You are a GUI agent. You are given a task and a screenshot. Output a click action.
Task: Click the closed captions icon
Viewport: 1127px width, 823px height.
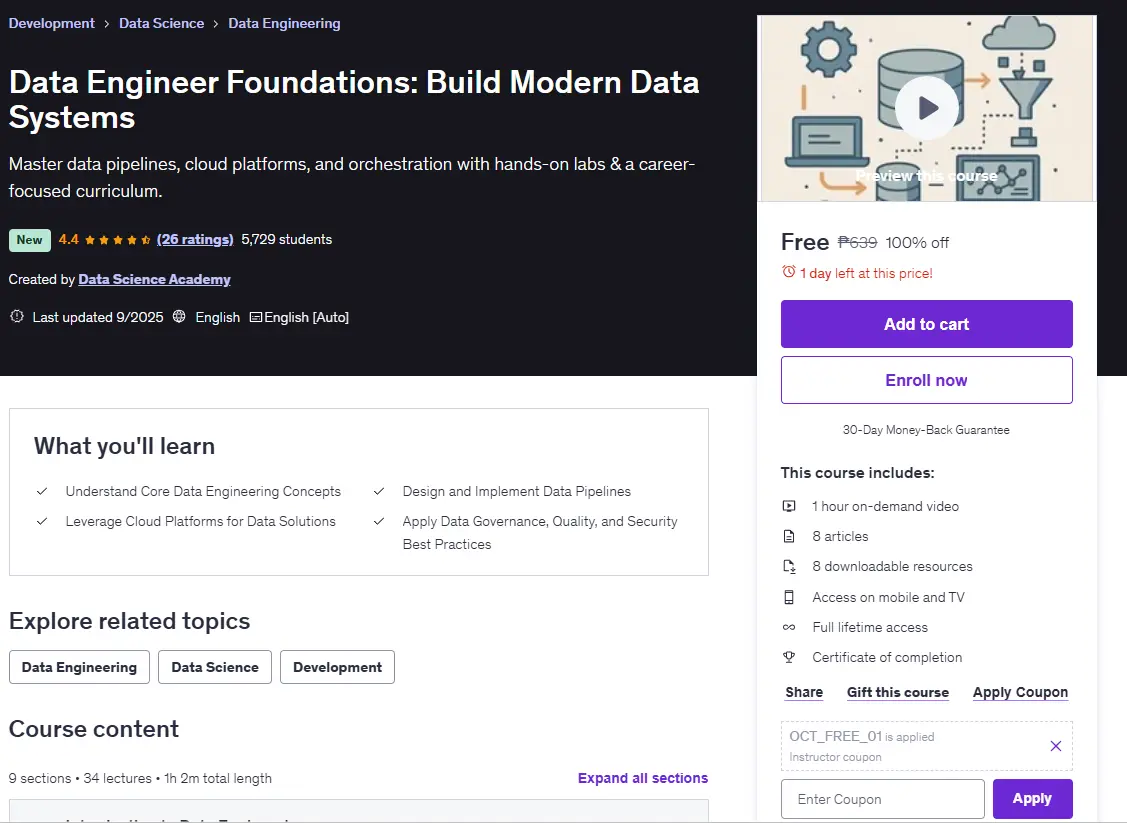point(255,317)
